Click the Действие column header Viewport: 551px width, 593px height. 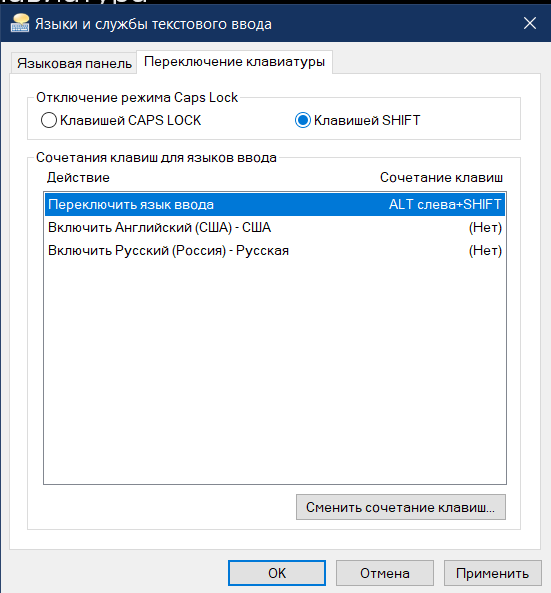[x=78, y=177]
